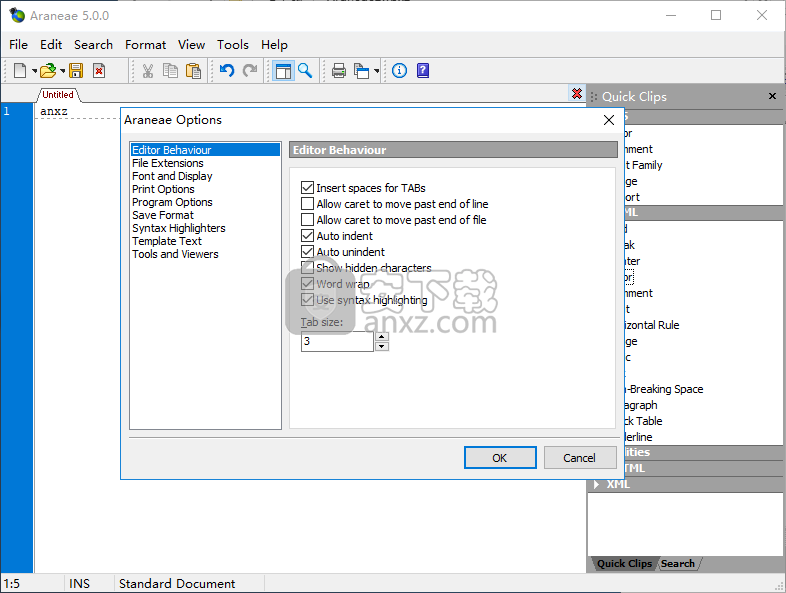
Task: Click the Paste clipboard icon
Action: coord(193,71)
